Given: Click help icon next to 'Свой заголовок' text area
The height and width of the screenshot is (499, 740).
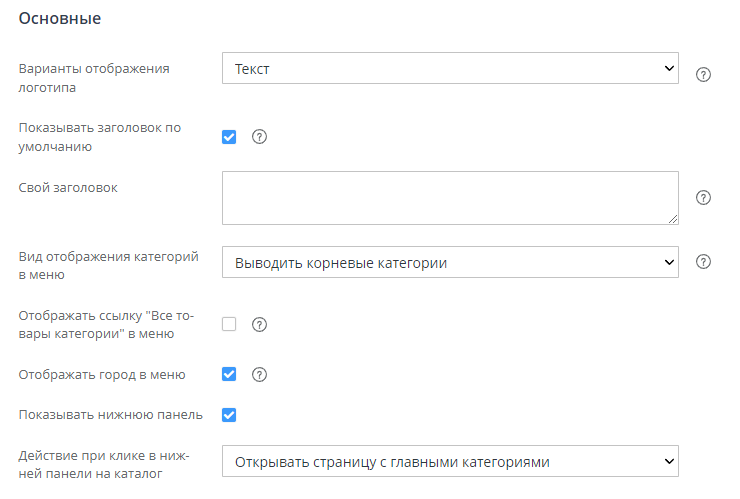Looking at the screenshot, I should 703,198.
